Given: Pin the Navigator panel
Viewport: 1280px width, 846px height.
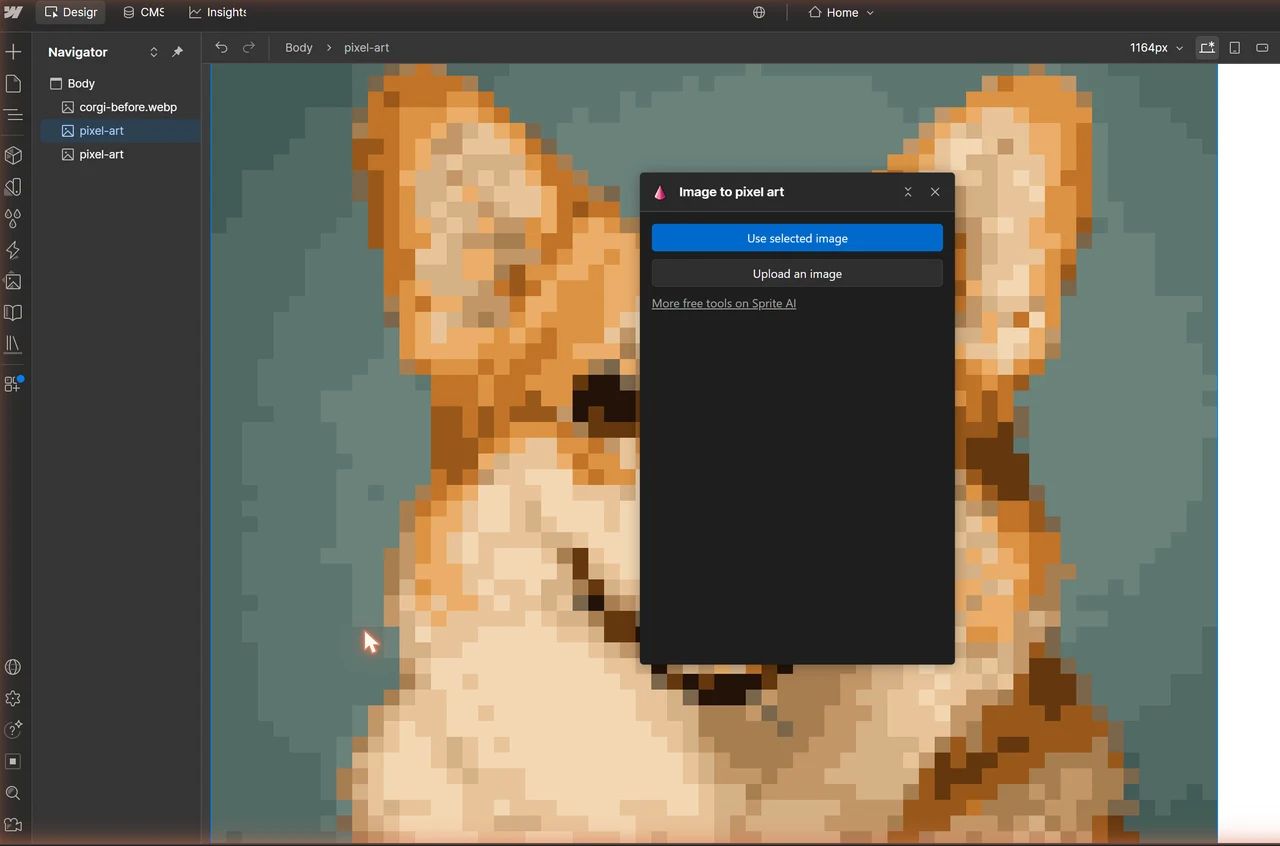Looking at the screenshot, I should point(177,52).
